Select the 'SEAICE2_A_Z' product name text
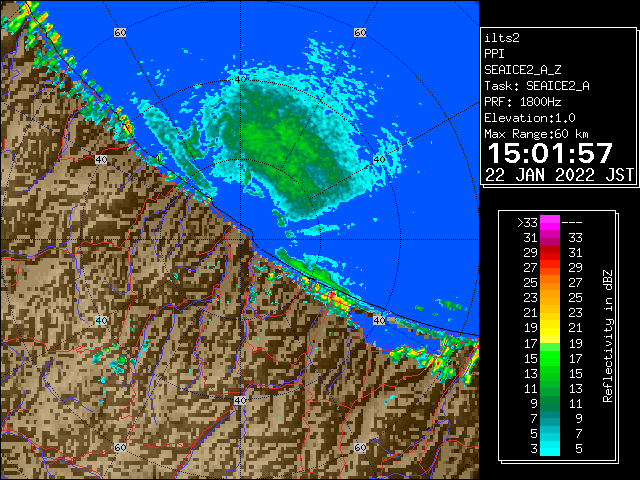Viewport: 640px width, 480px height. 523,70
